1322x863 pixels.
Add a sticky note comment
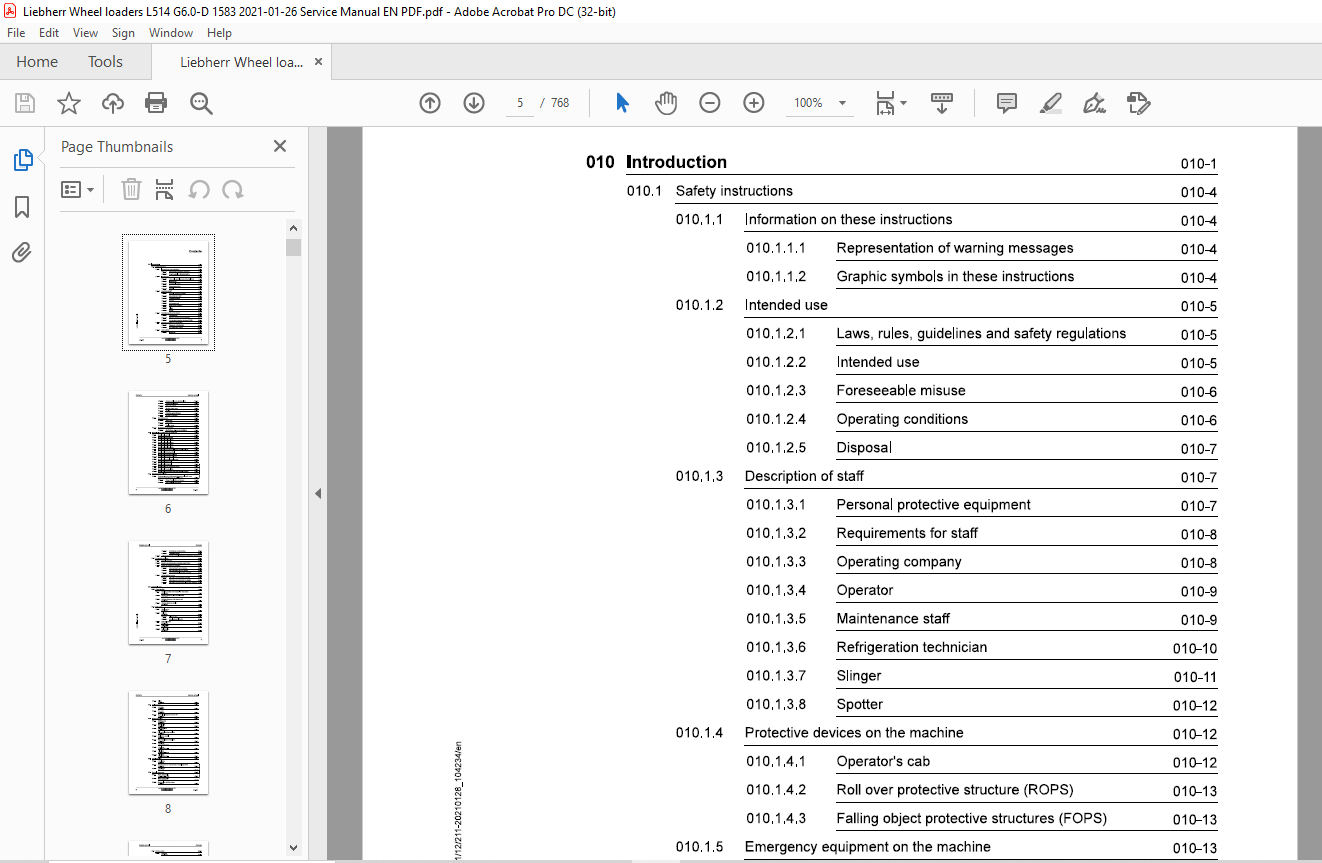tap(1007, 103)
